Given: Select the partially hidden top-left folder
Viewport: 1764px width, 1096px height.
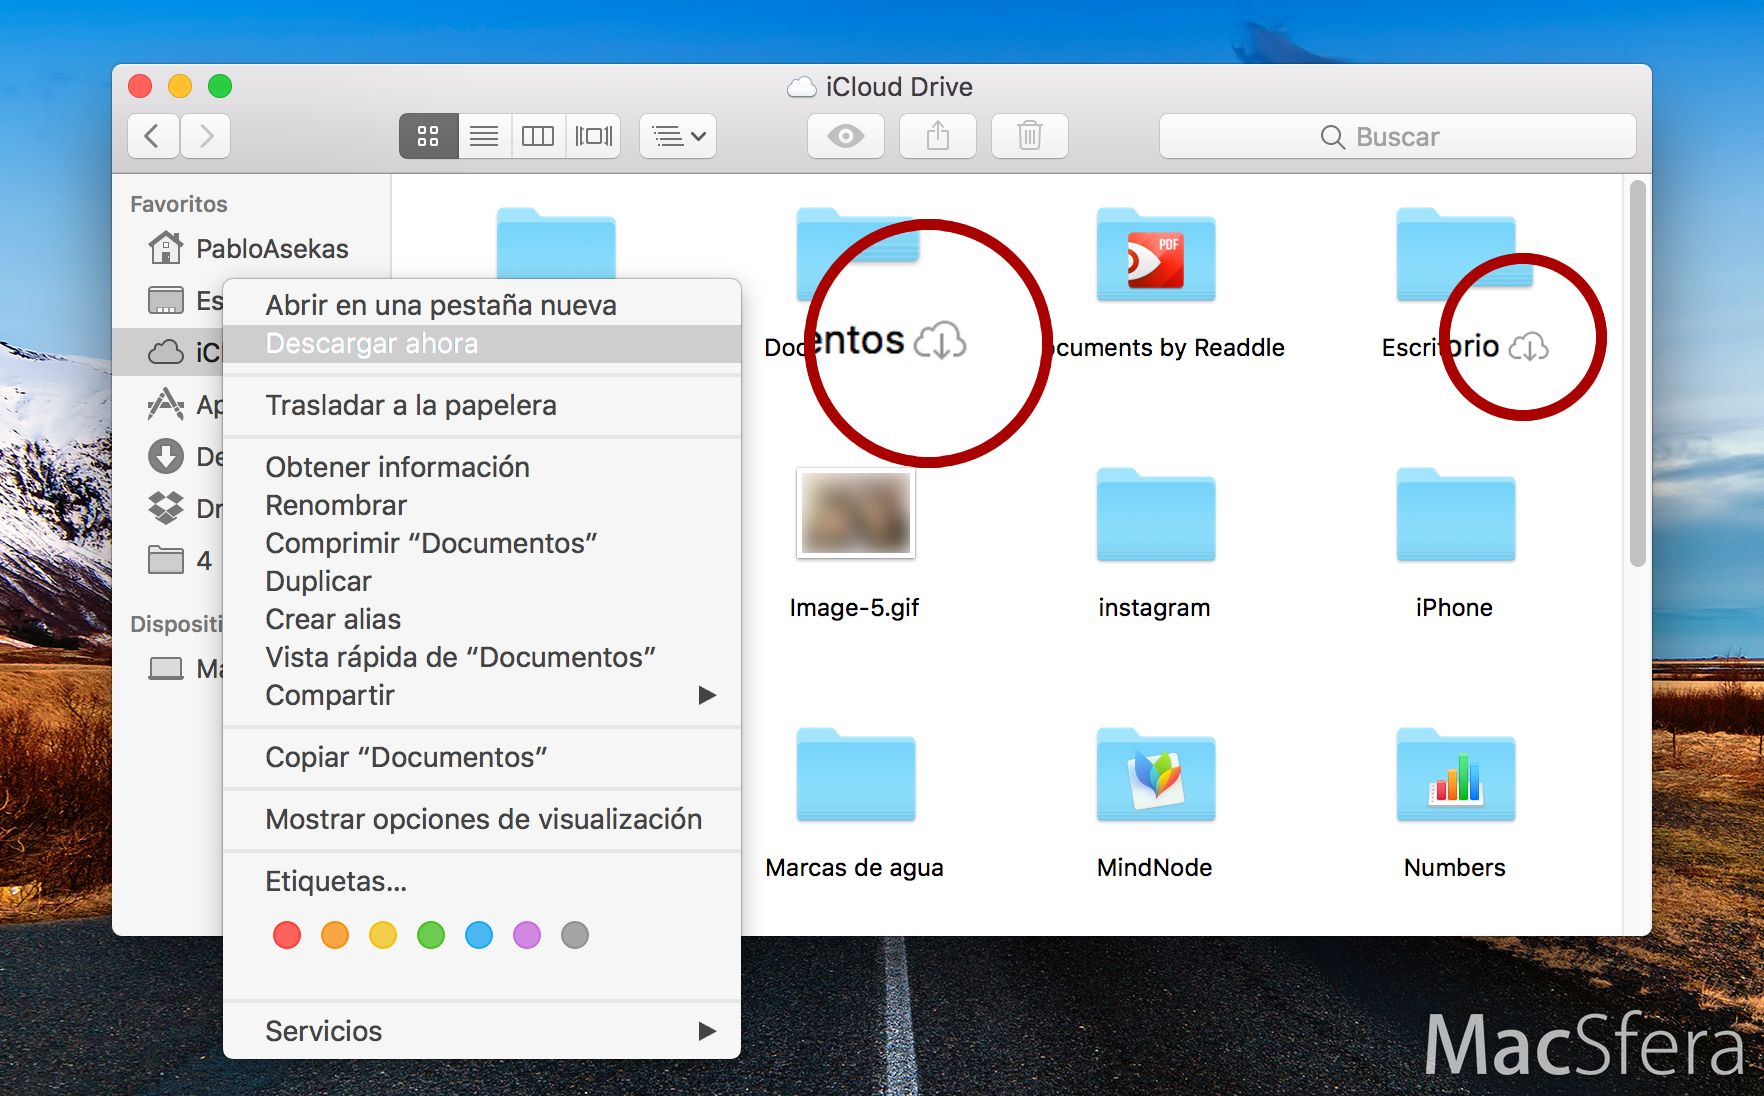Looking at the screenshot, I should pyautogui.click(x=556, y=242).
